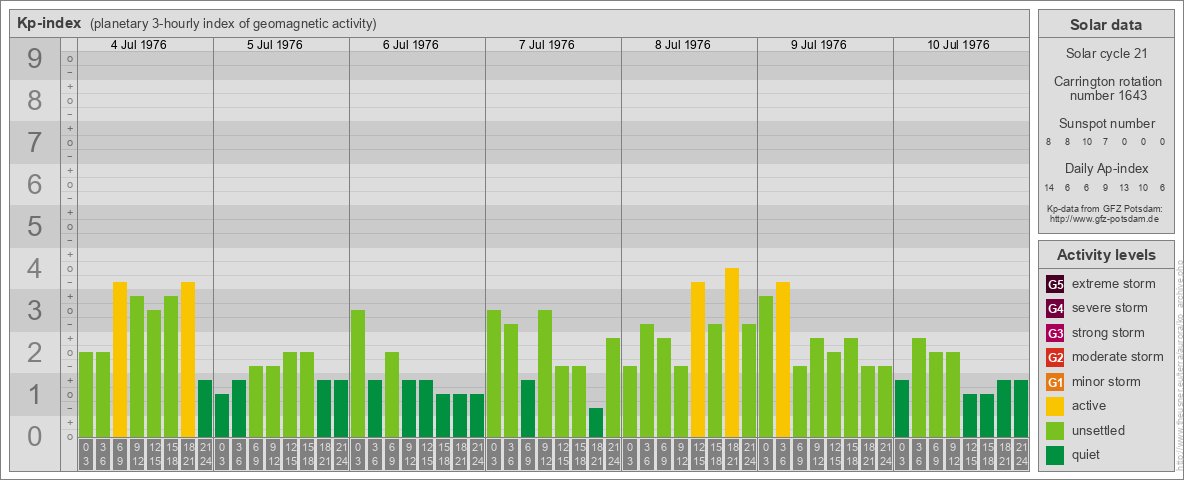Click the 8 Jul 1976 date header
1184x480 pixels.
coord(683,45)
